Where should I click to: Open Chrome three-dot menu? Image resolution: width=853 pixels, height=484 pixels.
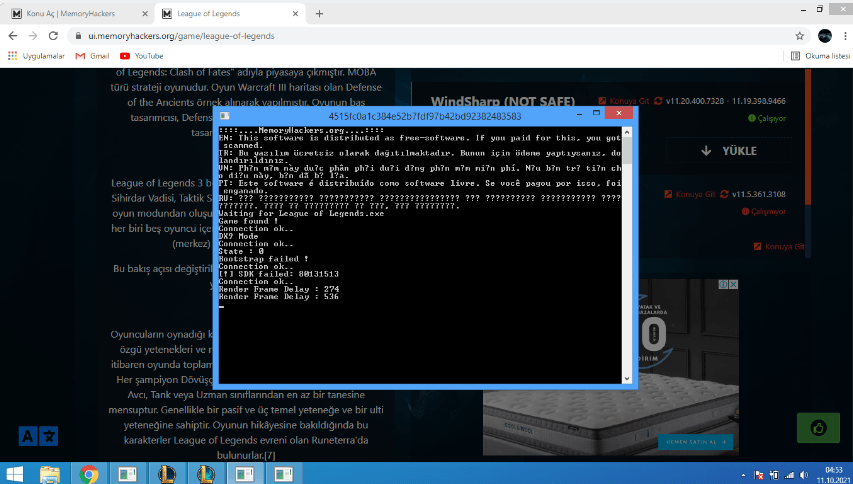(845, 36)
